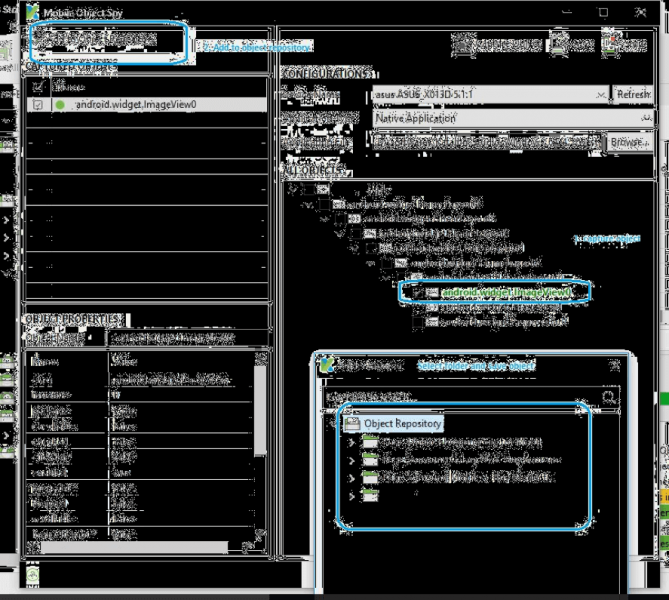Click the search magnifier icon in folder dialog
This screenshot has height=600, width=669.
tap(609, 397)
